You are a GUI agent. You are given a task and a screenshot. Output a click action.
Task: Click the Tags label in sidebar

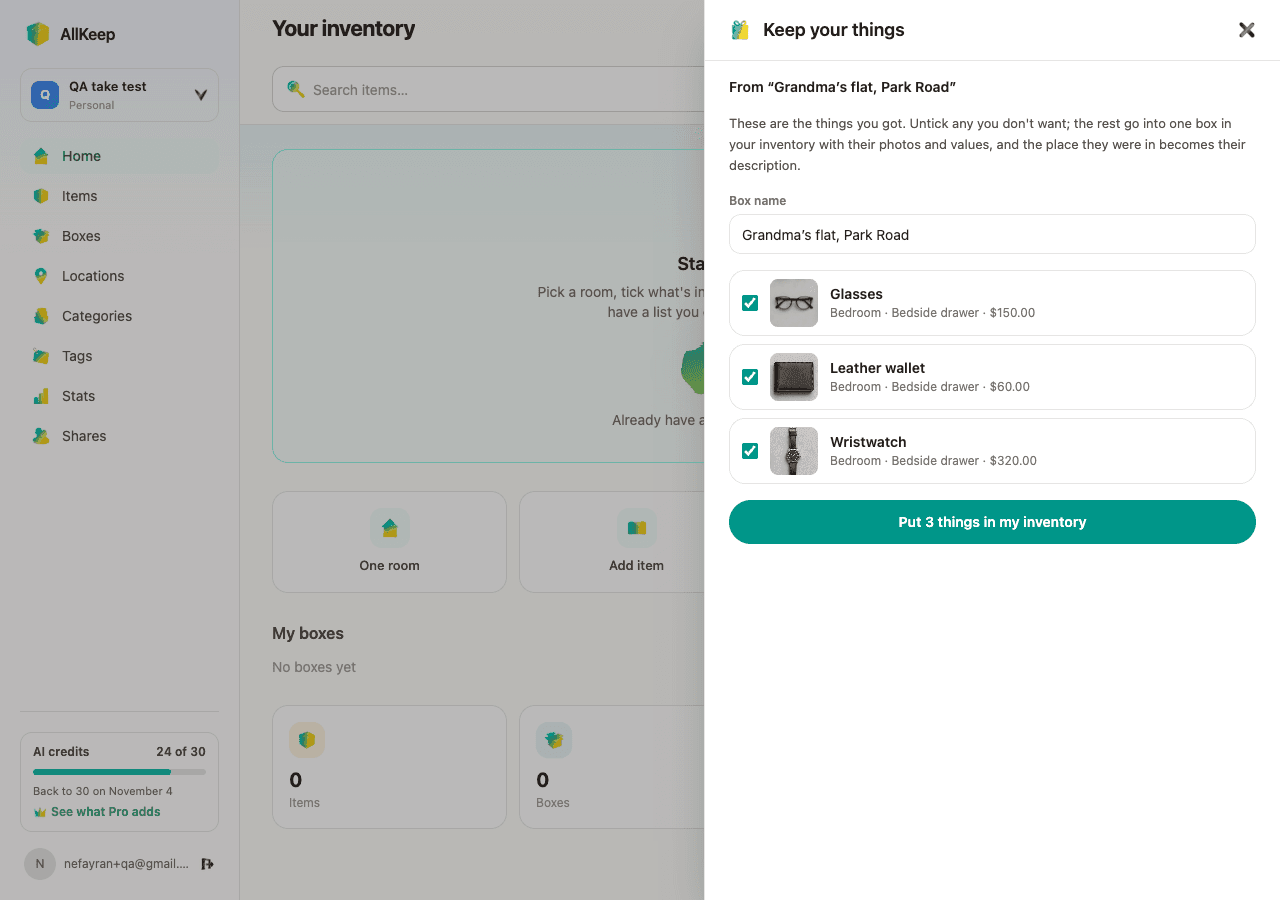coord(77,356)
